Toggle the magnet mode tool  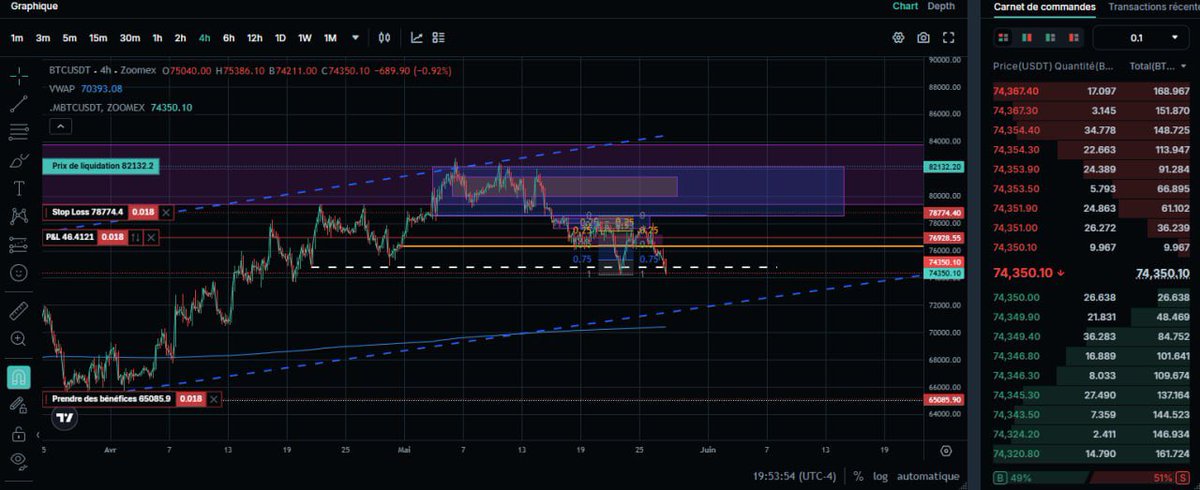18,377
